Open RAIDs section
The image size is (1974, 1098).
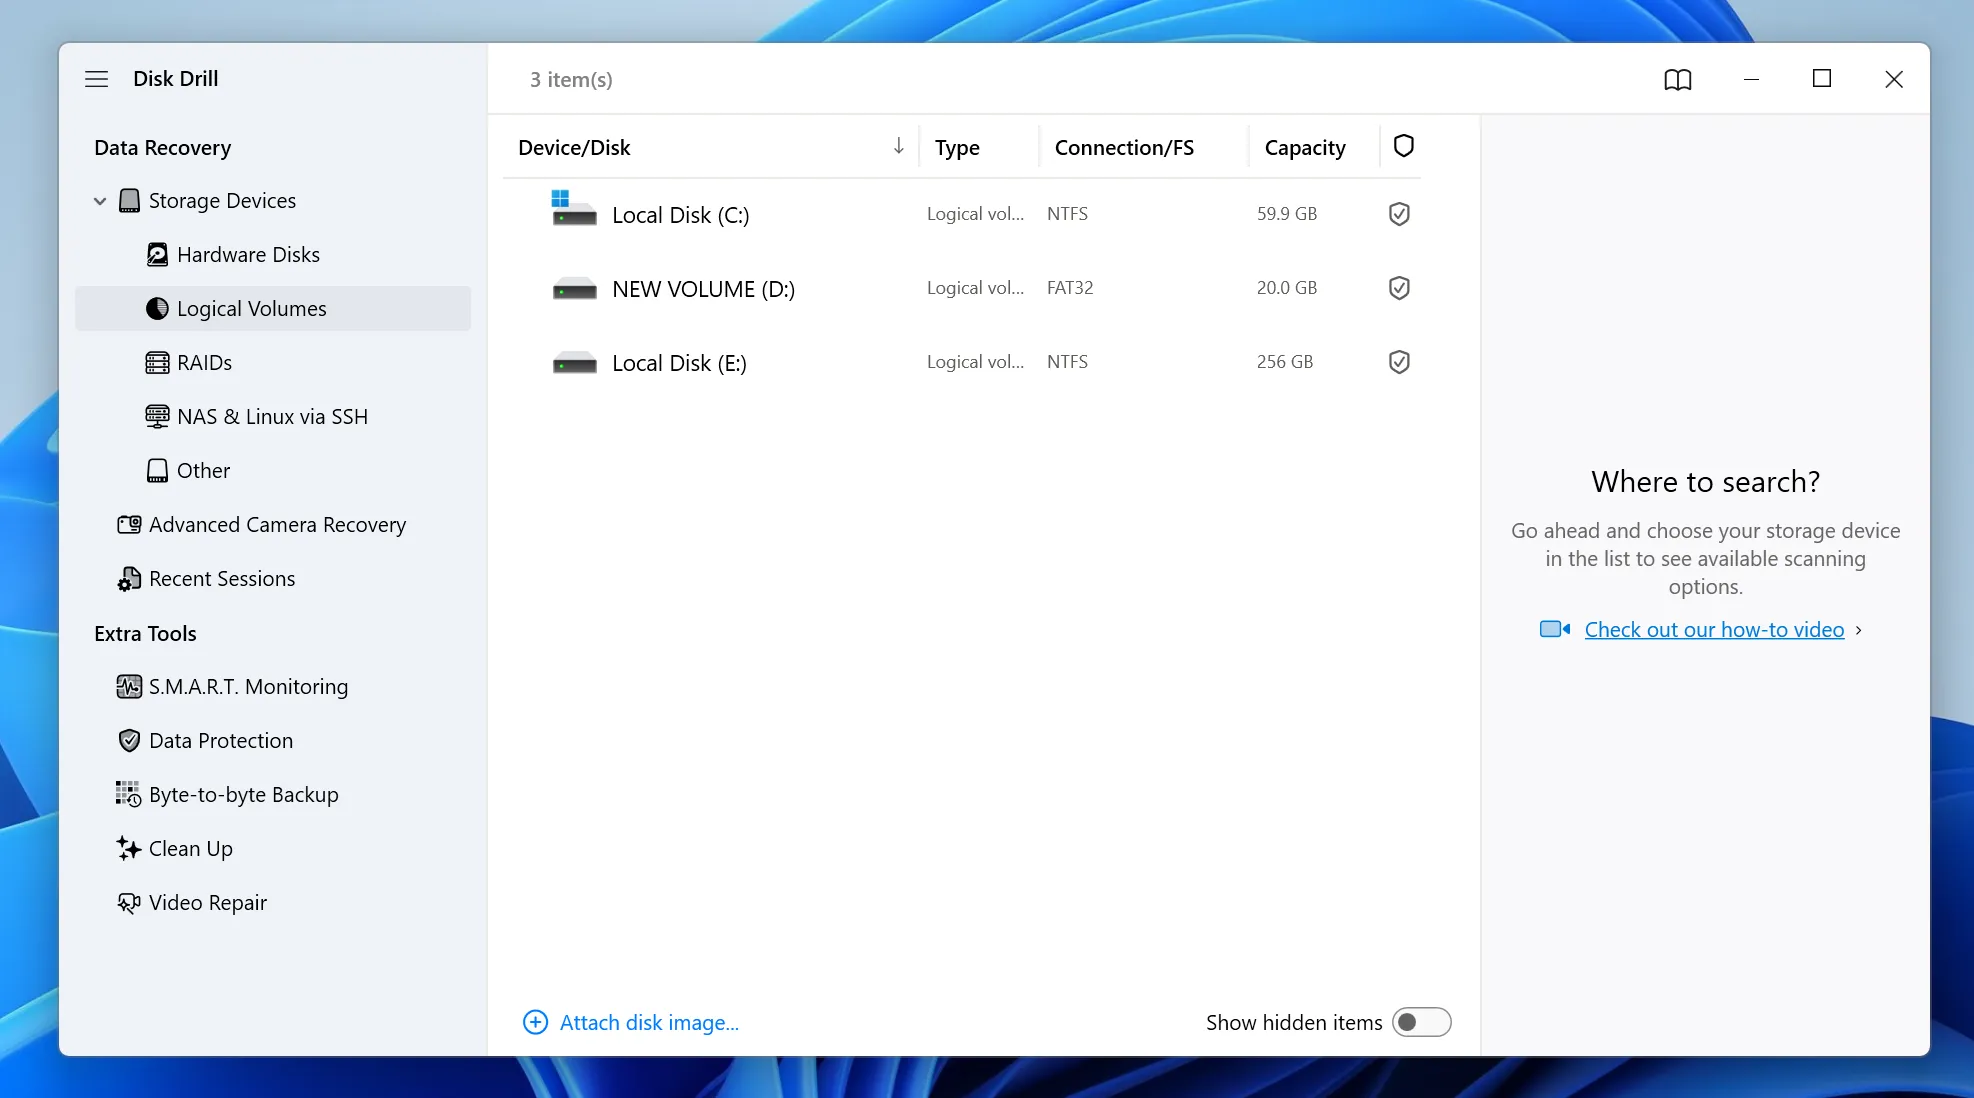(204, 363)
